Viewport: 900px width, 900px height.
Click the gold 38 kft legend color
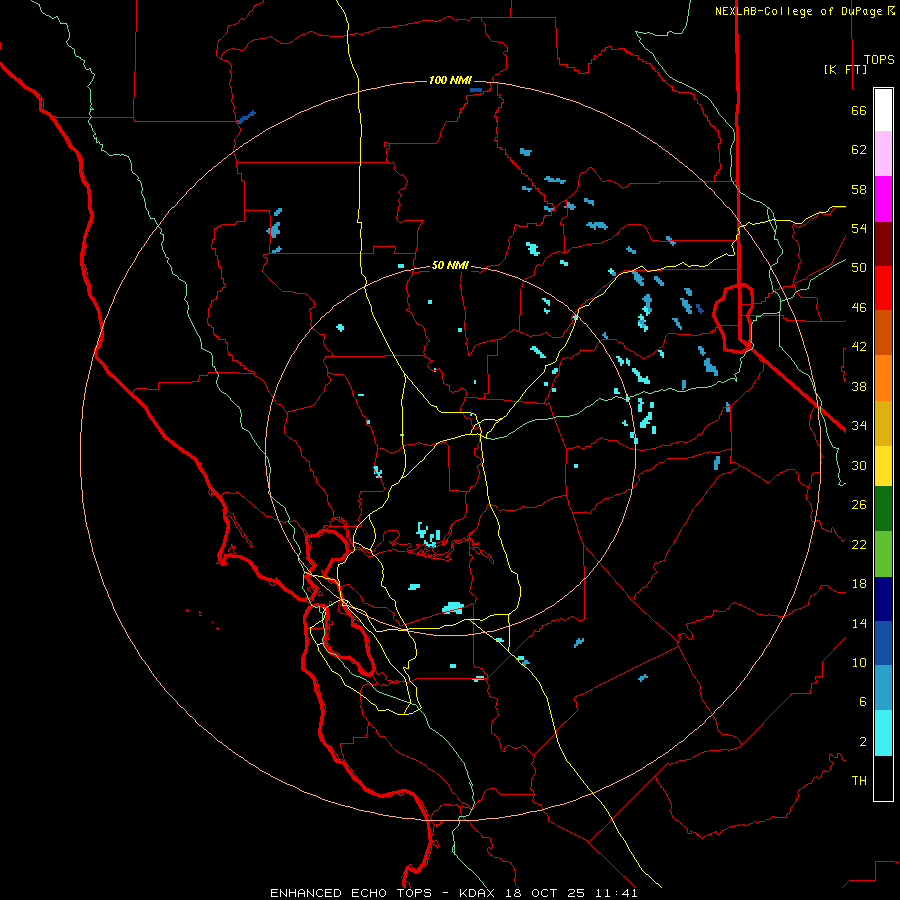coord(883,423)
